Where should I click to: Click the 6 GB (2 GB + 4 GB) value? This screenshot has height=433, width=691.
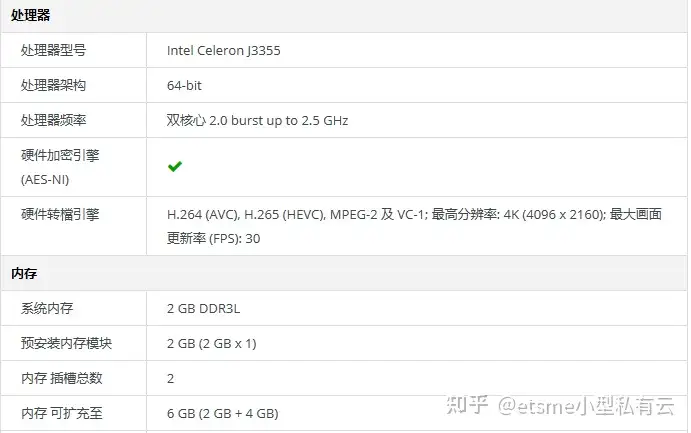pos(223,414)
